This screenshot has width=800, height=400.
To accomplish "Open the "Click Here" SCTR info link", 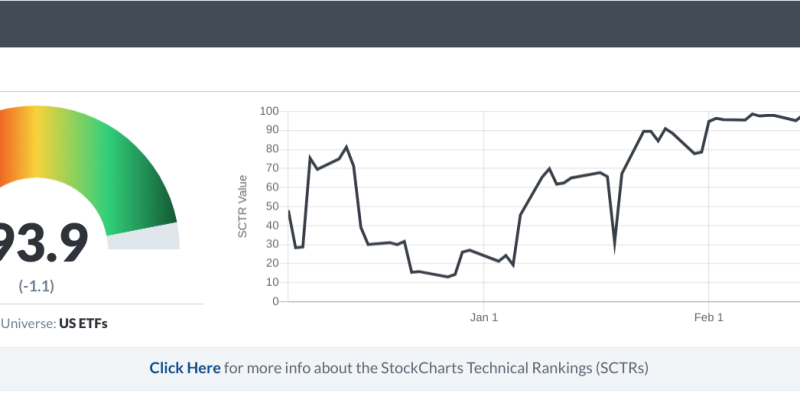I will pos(185,368).
